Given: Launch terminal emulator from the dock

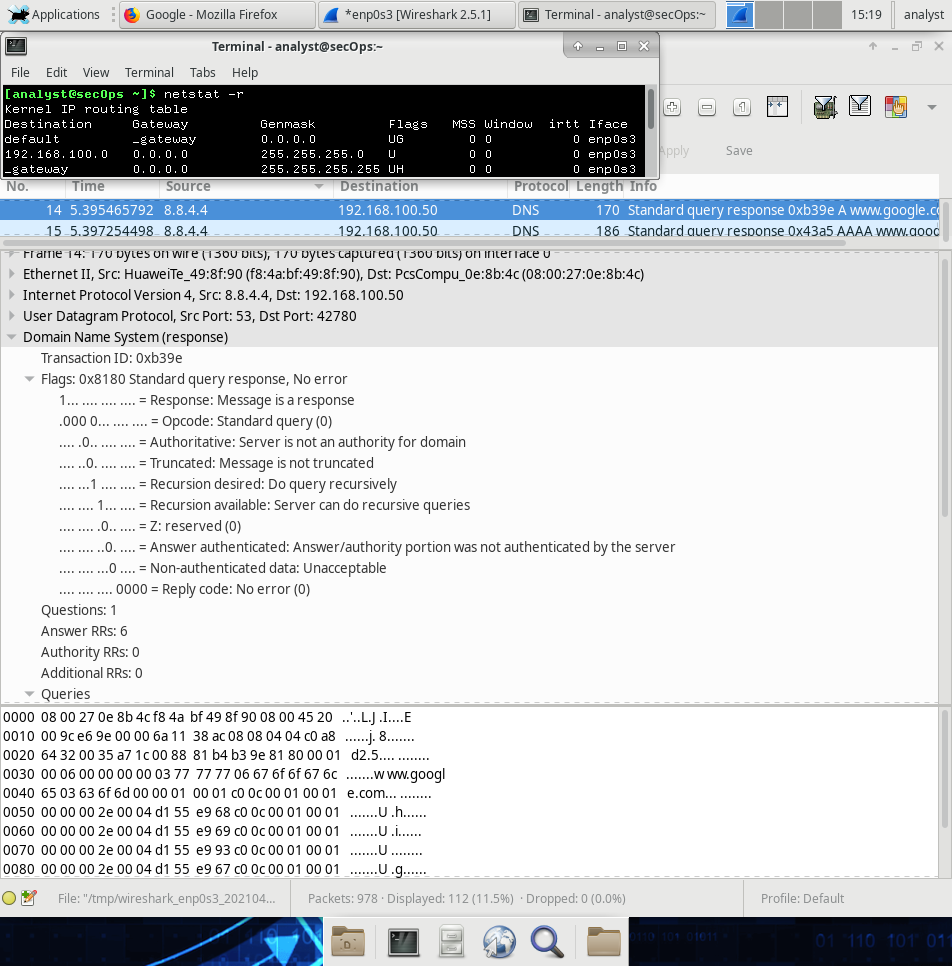Looking at the screenshot, I should point(404,942).
